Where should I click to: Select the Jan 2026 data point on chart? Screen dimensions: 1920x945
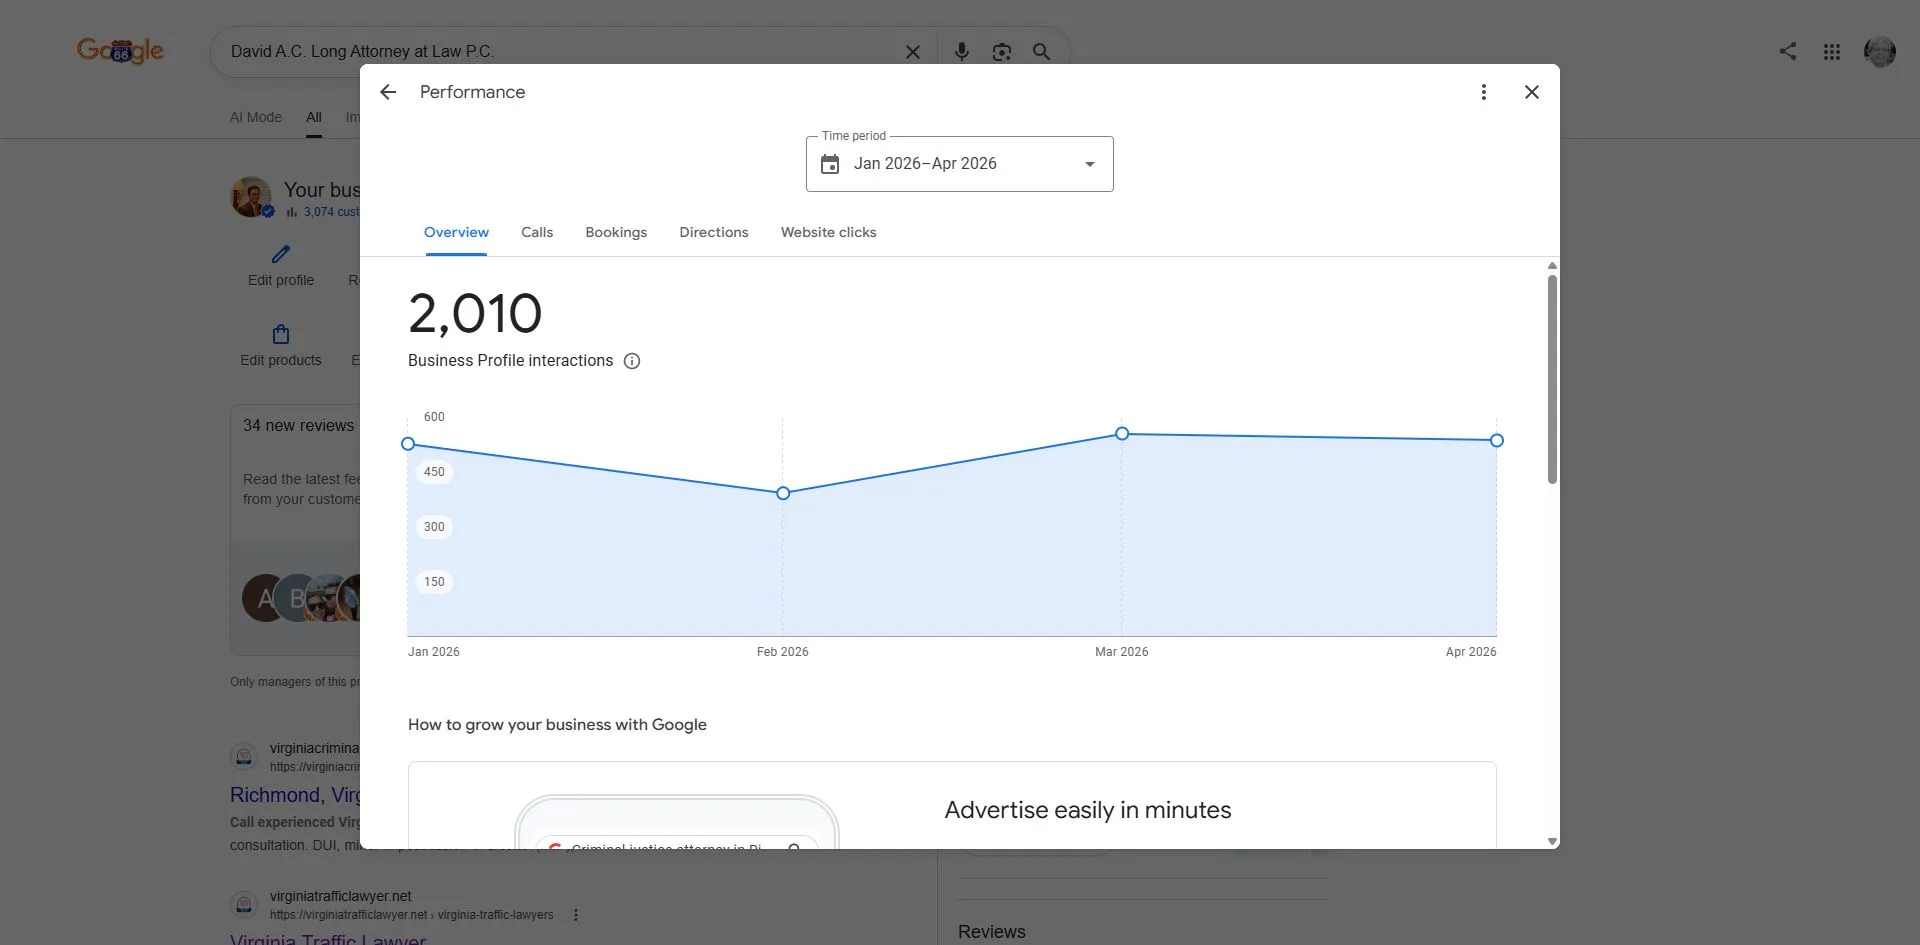point(408,444)
